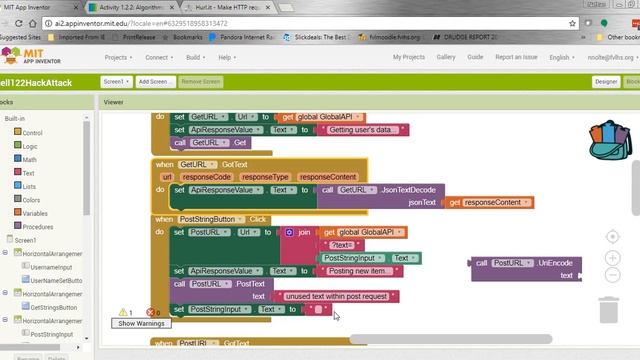Open the Guide link
This screenshot has height=360, width=640.
(475, 57)
